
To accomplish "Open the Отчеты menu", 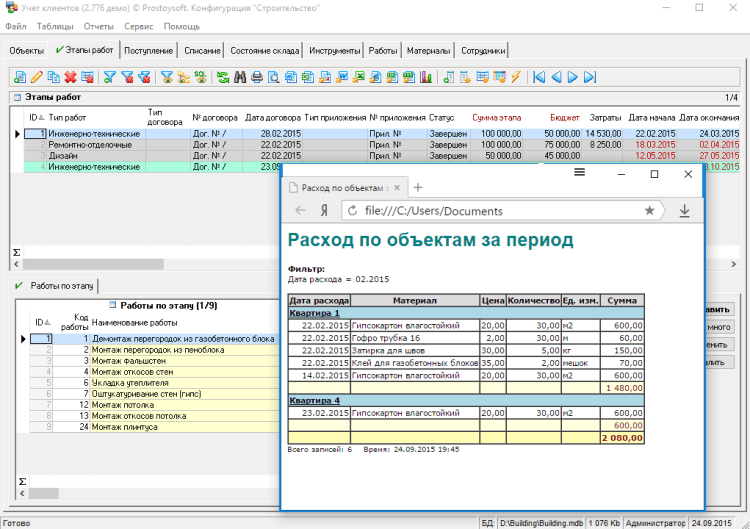I will coord(99,26).
